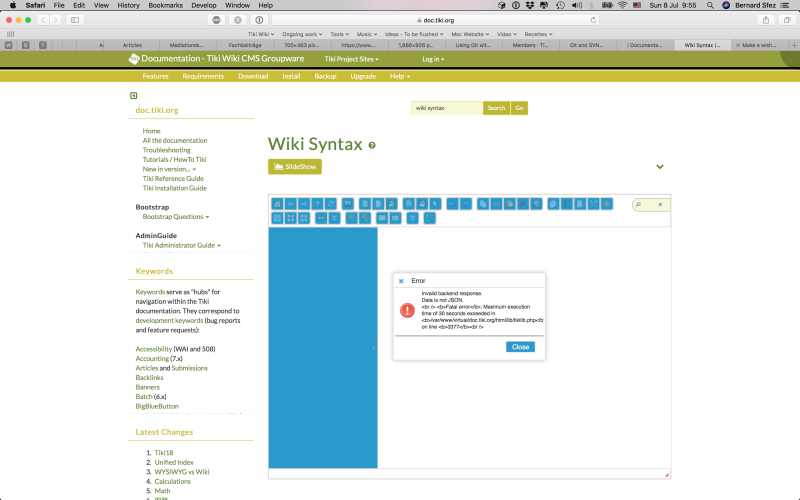
Task: Click the cut (scissors) icon in file manager
Action: [x=496, y=204]
